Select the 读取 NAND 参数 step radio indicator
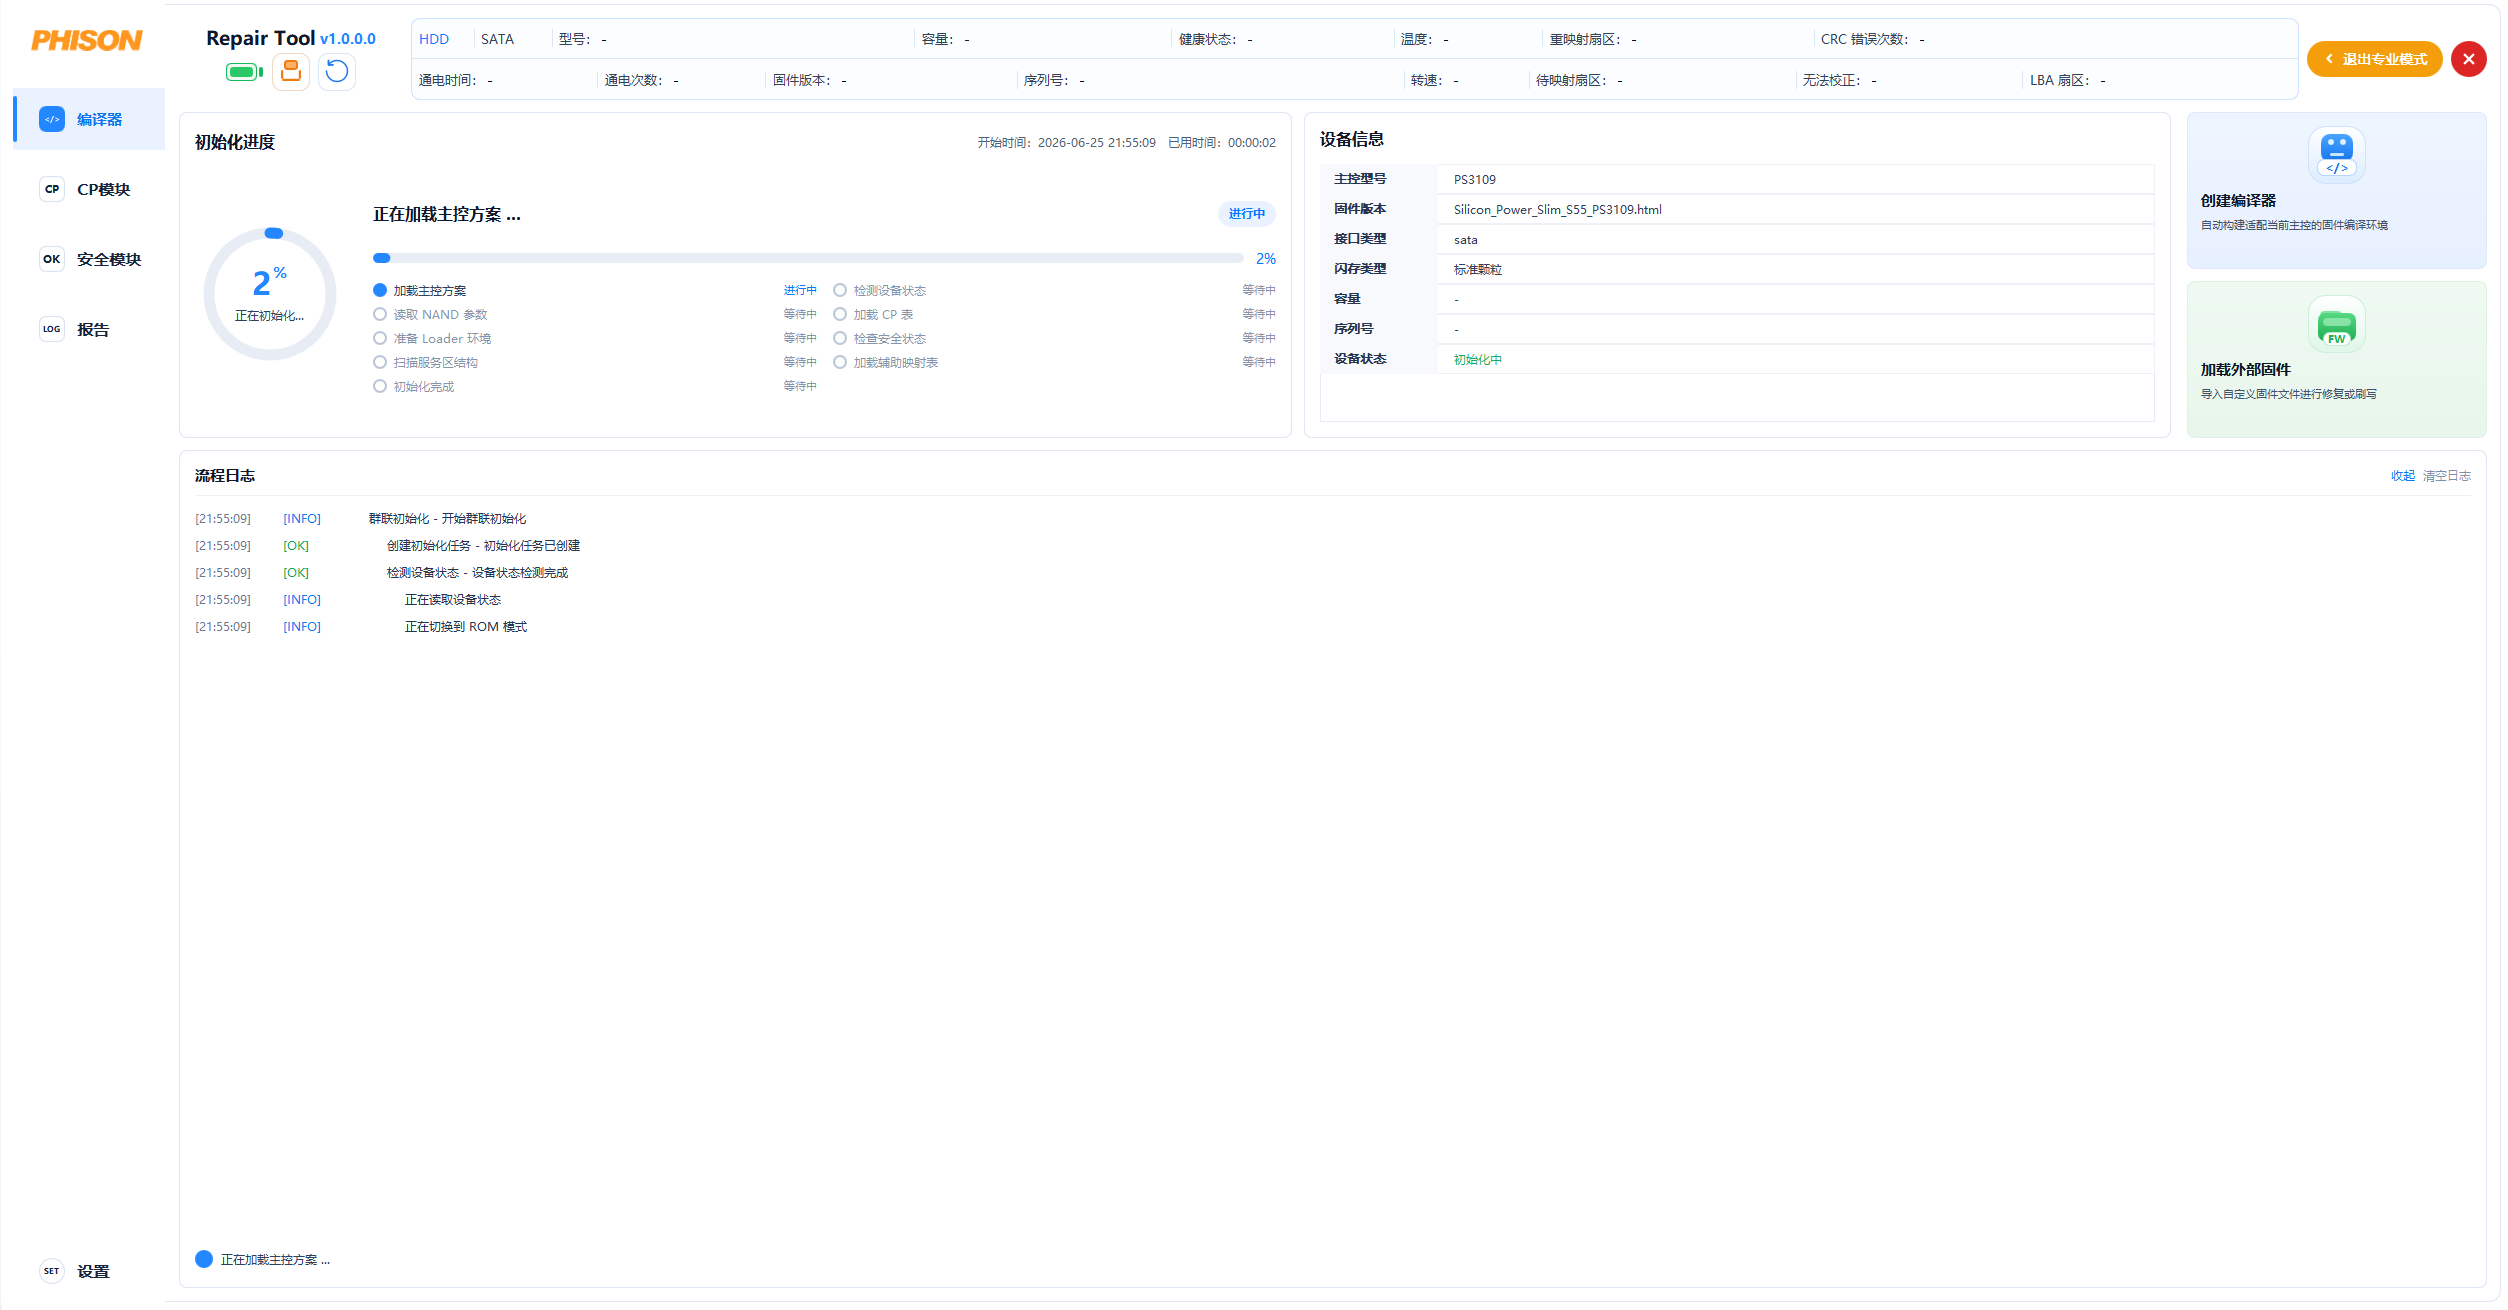2508x1310 pixels. 380,314
